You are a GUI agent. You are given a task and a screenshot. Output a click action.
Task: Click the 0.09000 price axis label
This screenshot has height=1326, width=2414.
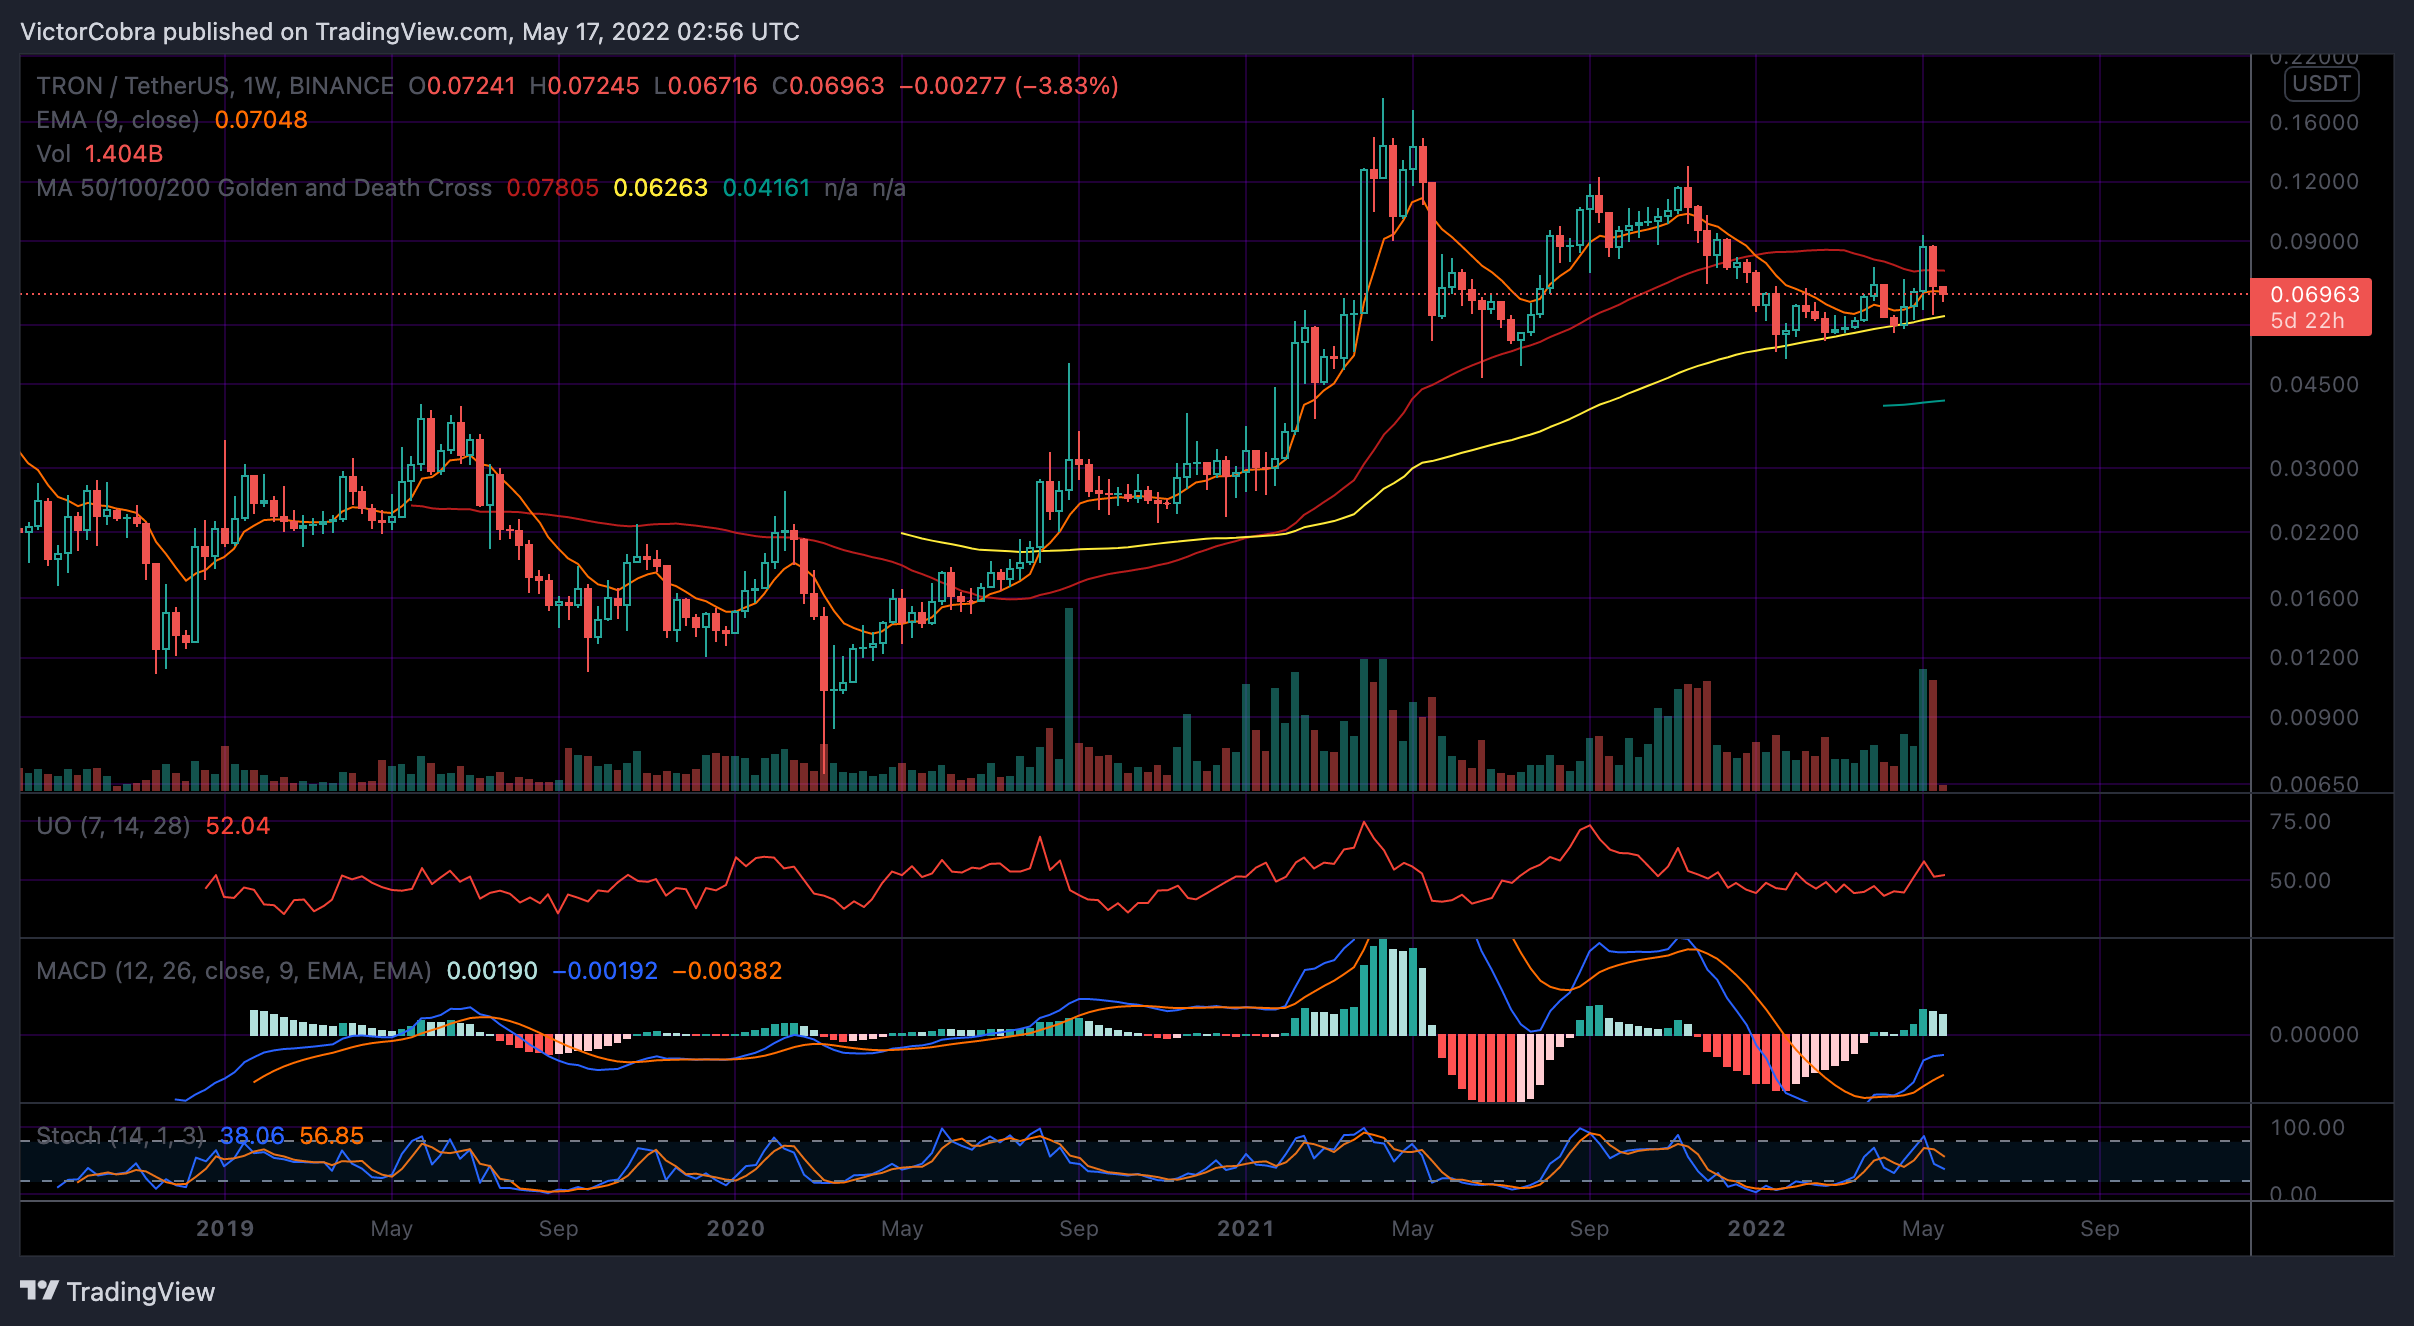pyautogui.click(x=2314, y=242)
